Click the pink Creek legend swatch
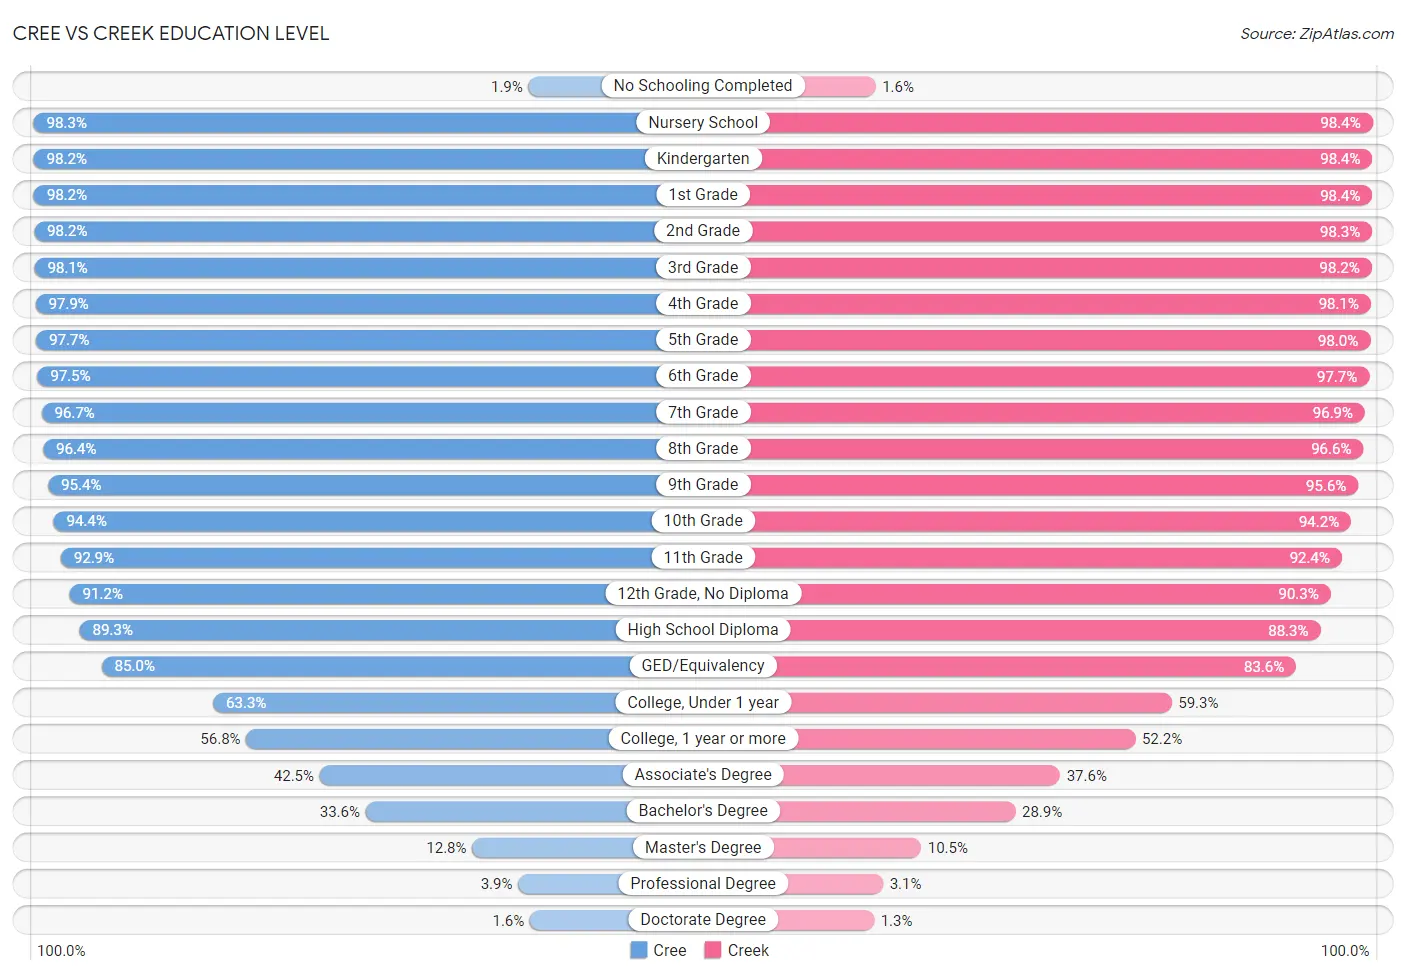This screenshot has height=975, width=1406. [713, 950]
